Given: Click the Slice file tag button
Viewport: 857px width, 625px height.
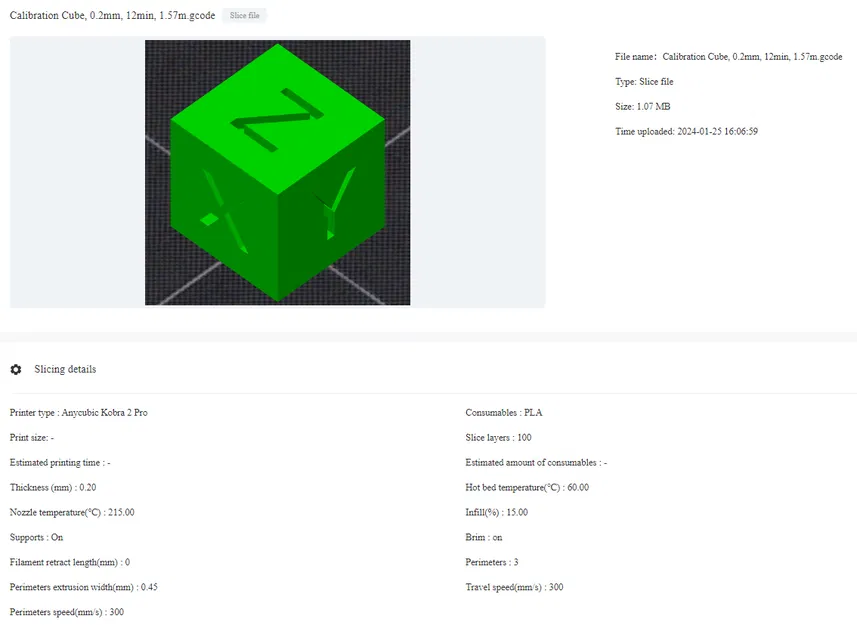Looking at the screenshot, I should click(x=244, y=15).
